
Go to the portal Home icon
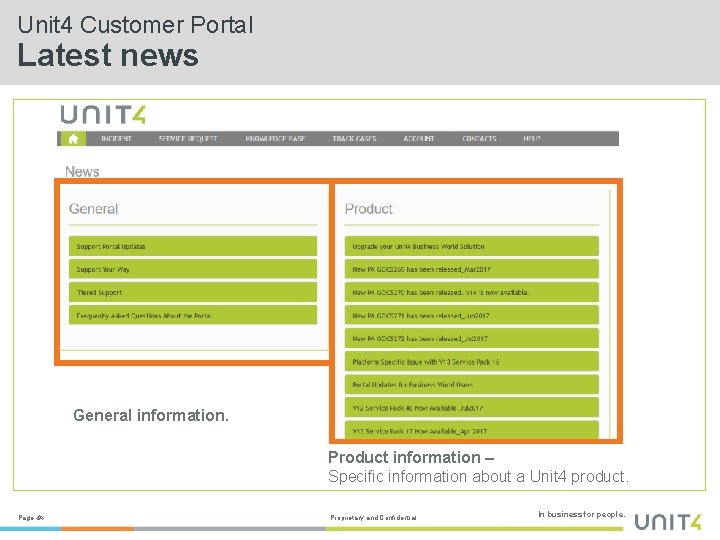[73, 139]
